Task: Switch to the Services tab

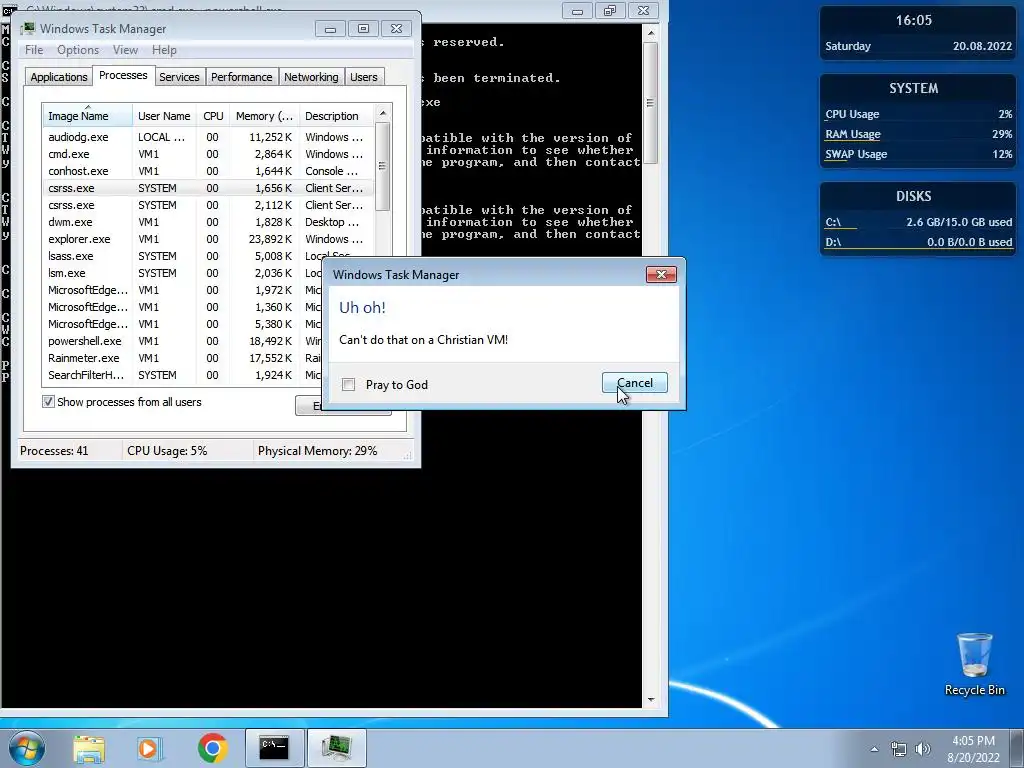Action: [x=179, y=77]
